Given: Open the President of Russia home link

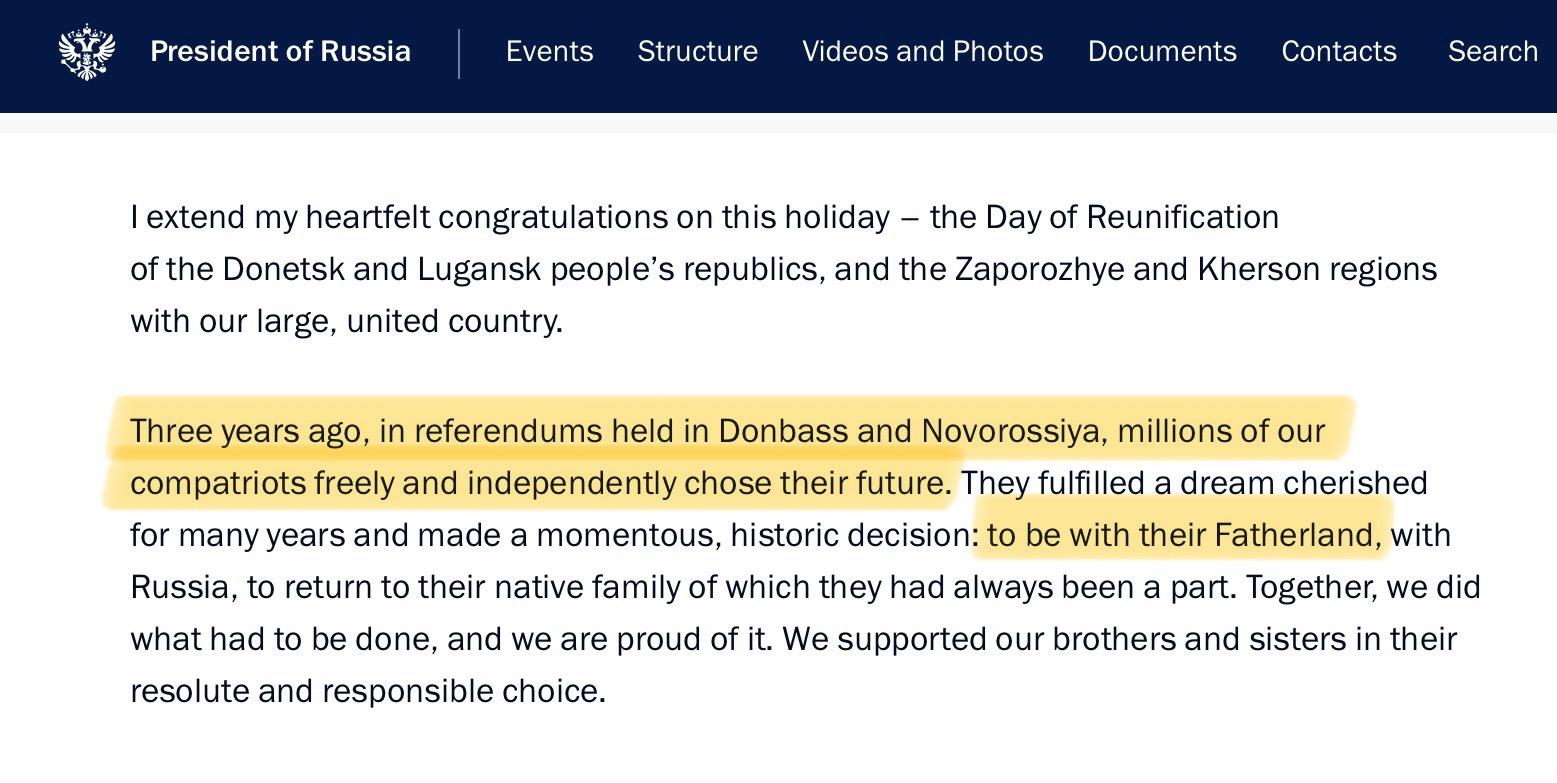Looking at the screenshot, I should [280, 52].
